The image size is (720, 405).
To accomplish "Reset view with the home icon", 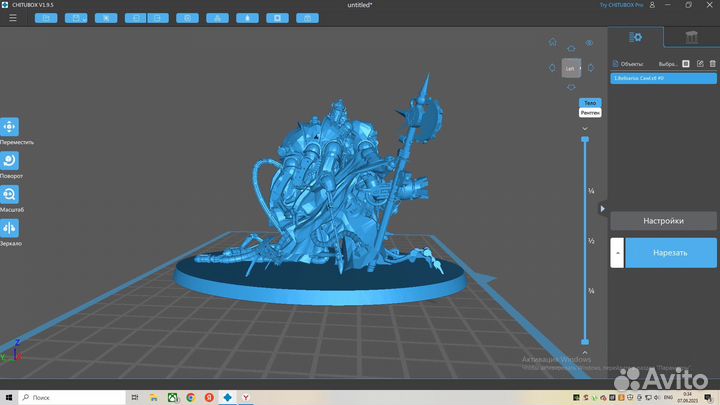I will pos(552,42).
